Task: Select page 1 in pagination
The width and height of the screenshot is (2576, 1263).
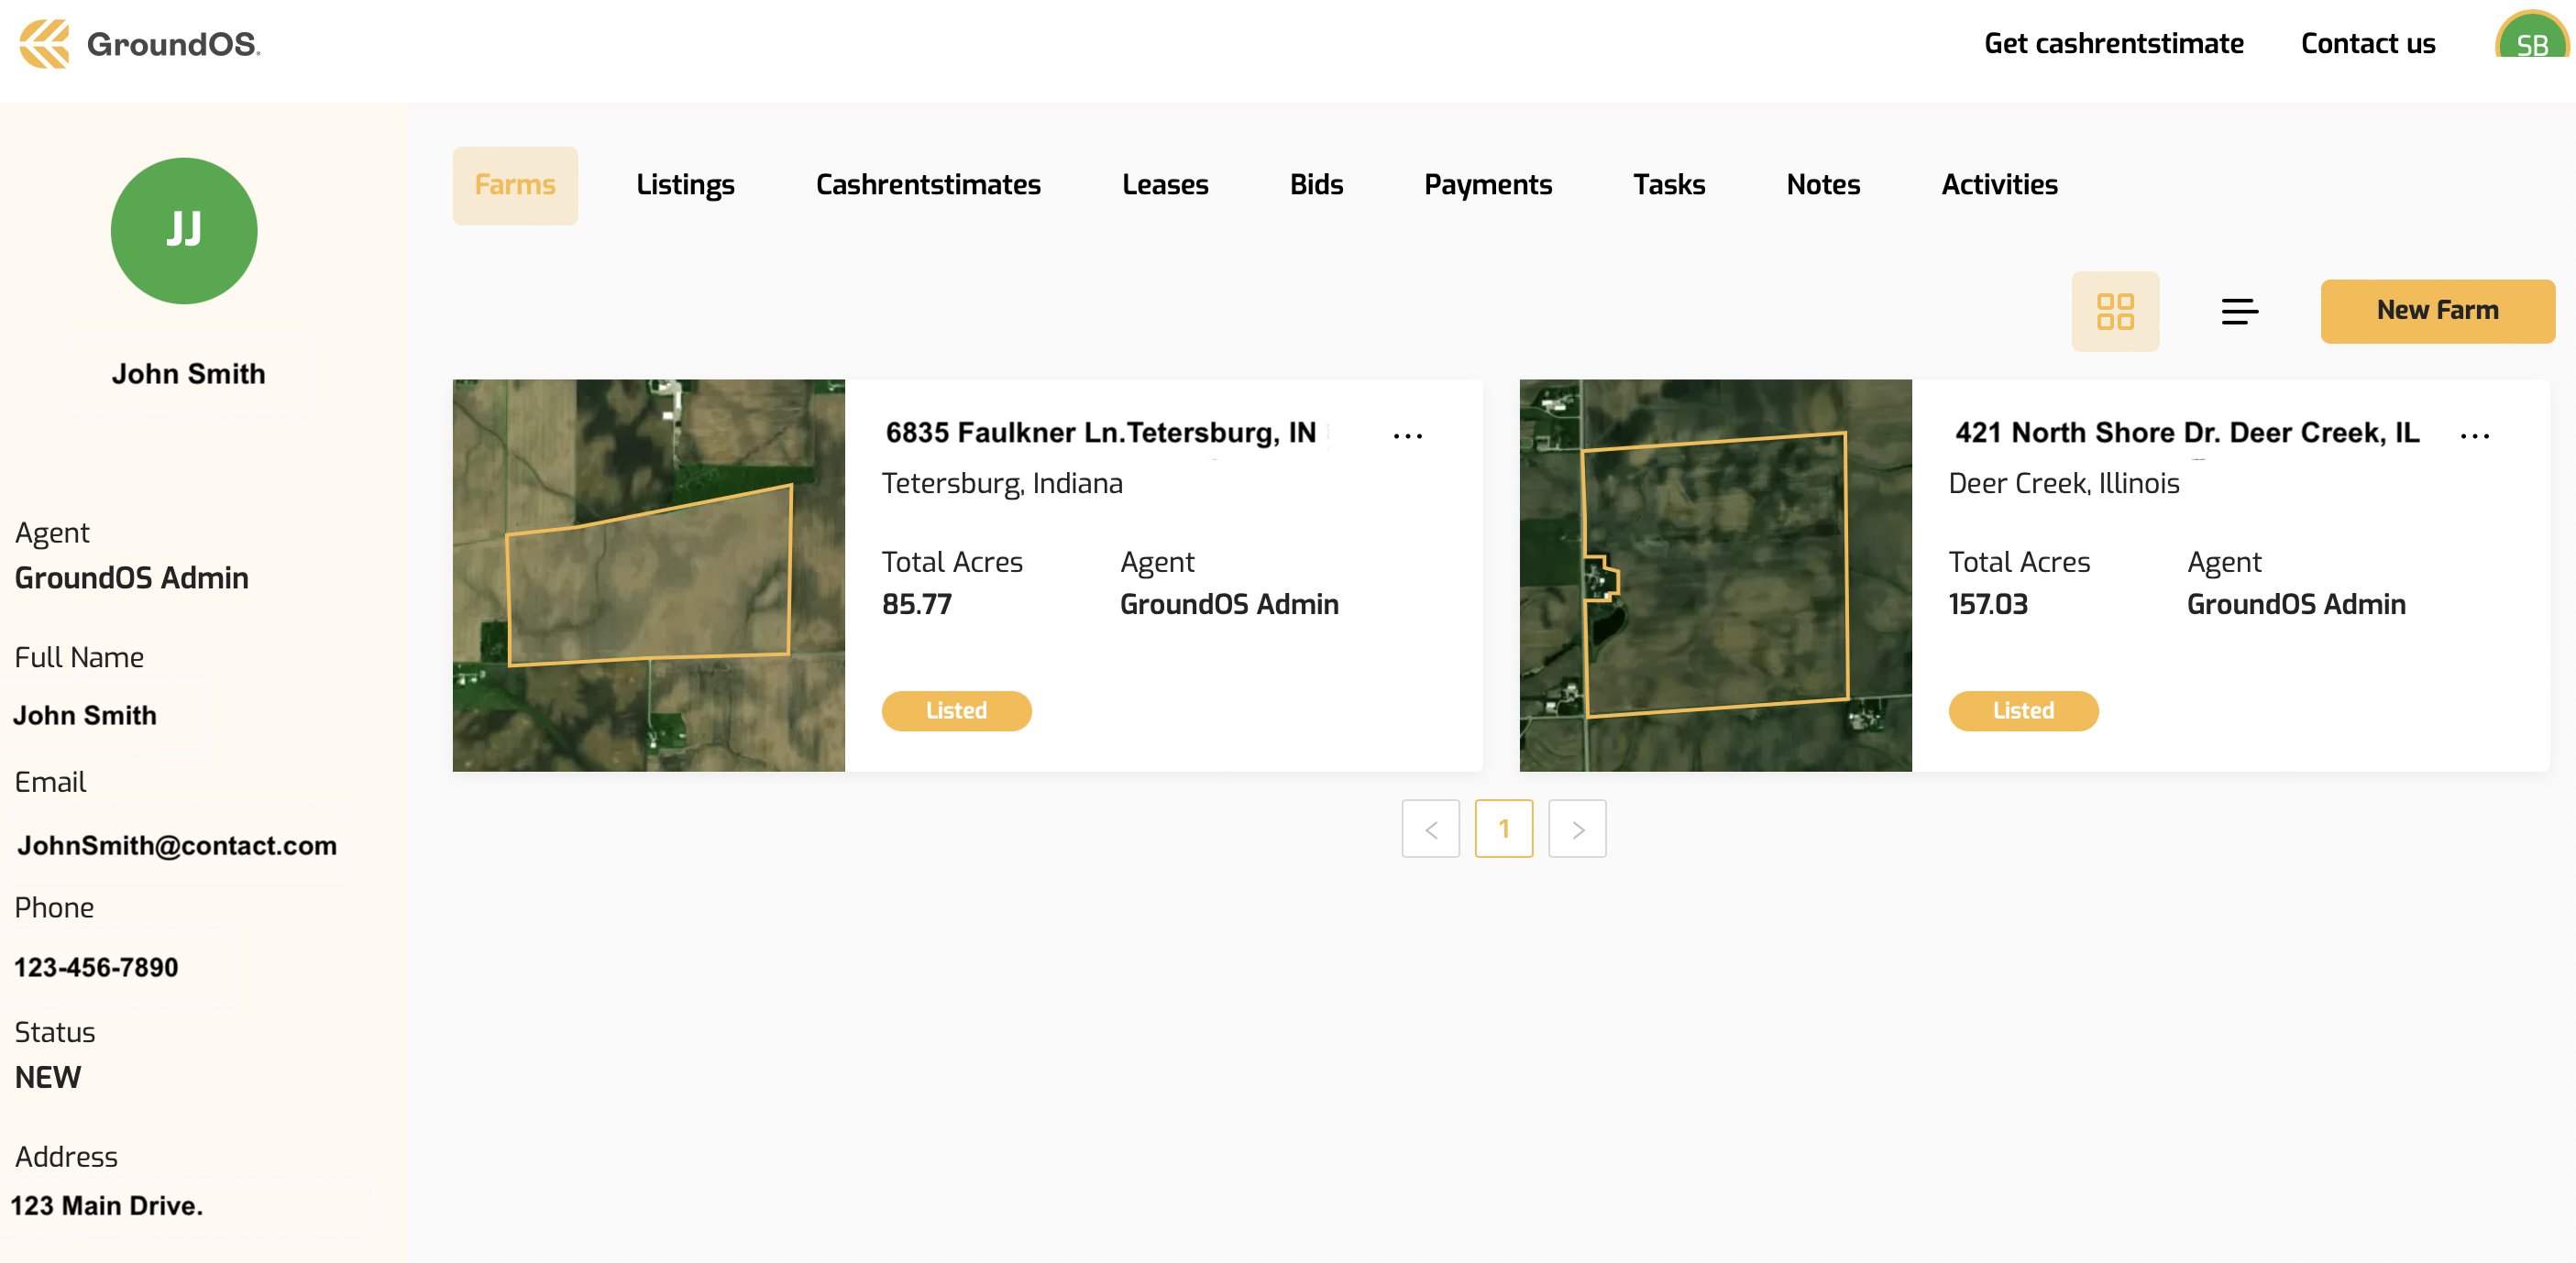Action: [1503, 829]
